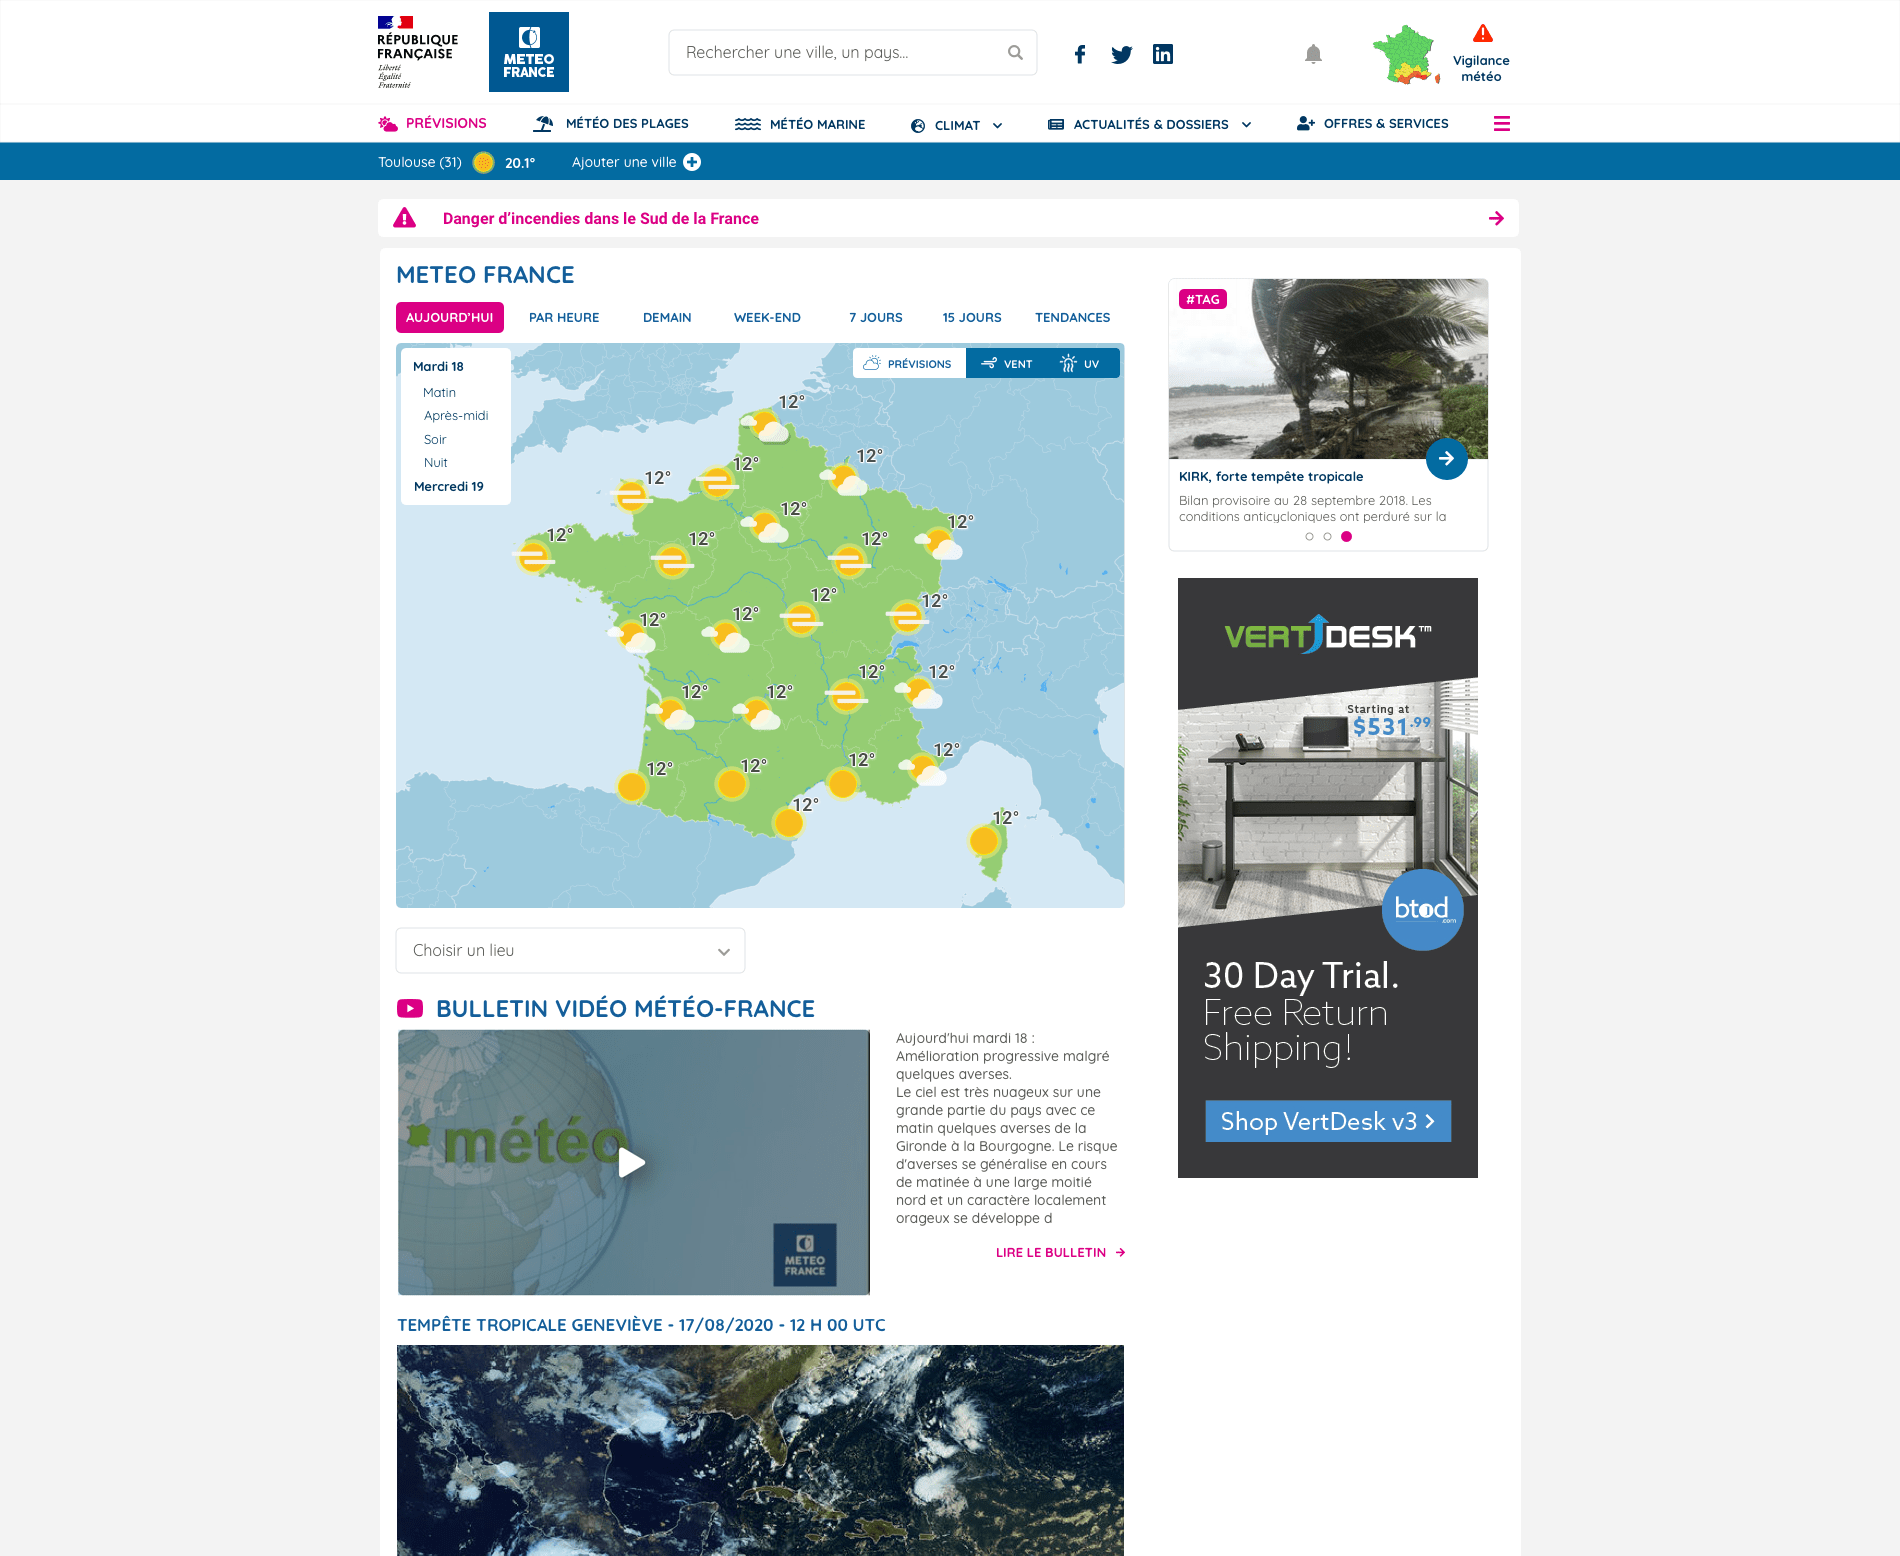The width and height of the screenshot is (1900, 1556).
Task: Click the Shop VertDesk v3 button
Action: pos(1327,1121)
